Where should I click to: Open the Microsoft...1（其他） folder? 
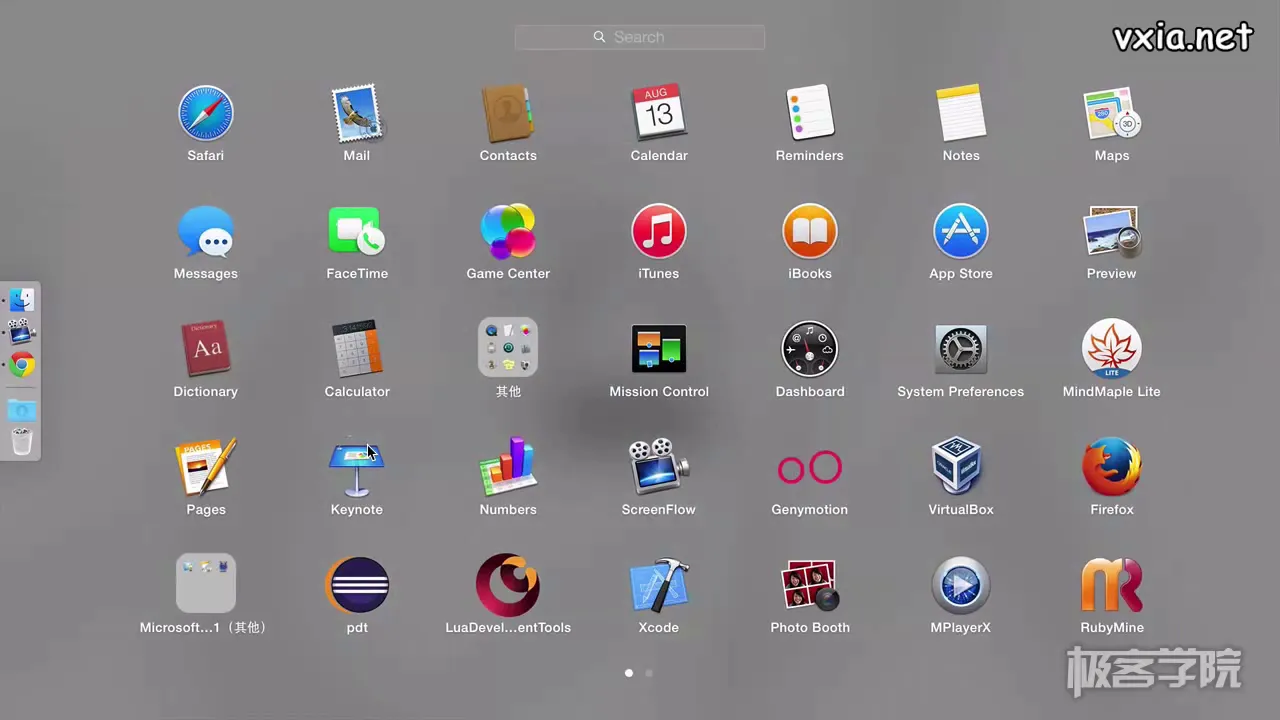206,583
